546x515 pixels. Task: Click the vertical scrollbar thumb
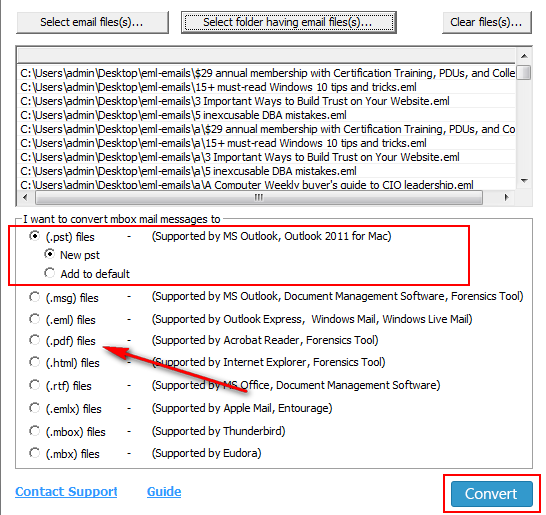click(x=524, y=72)
